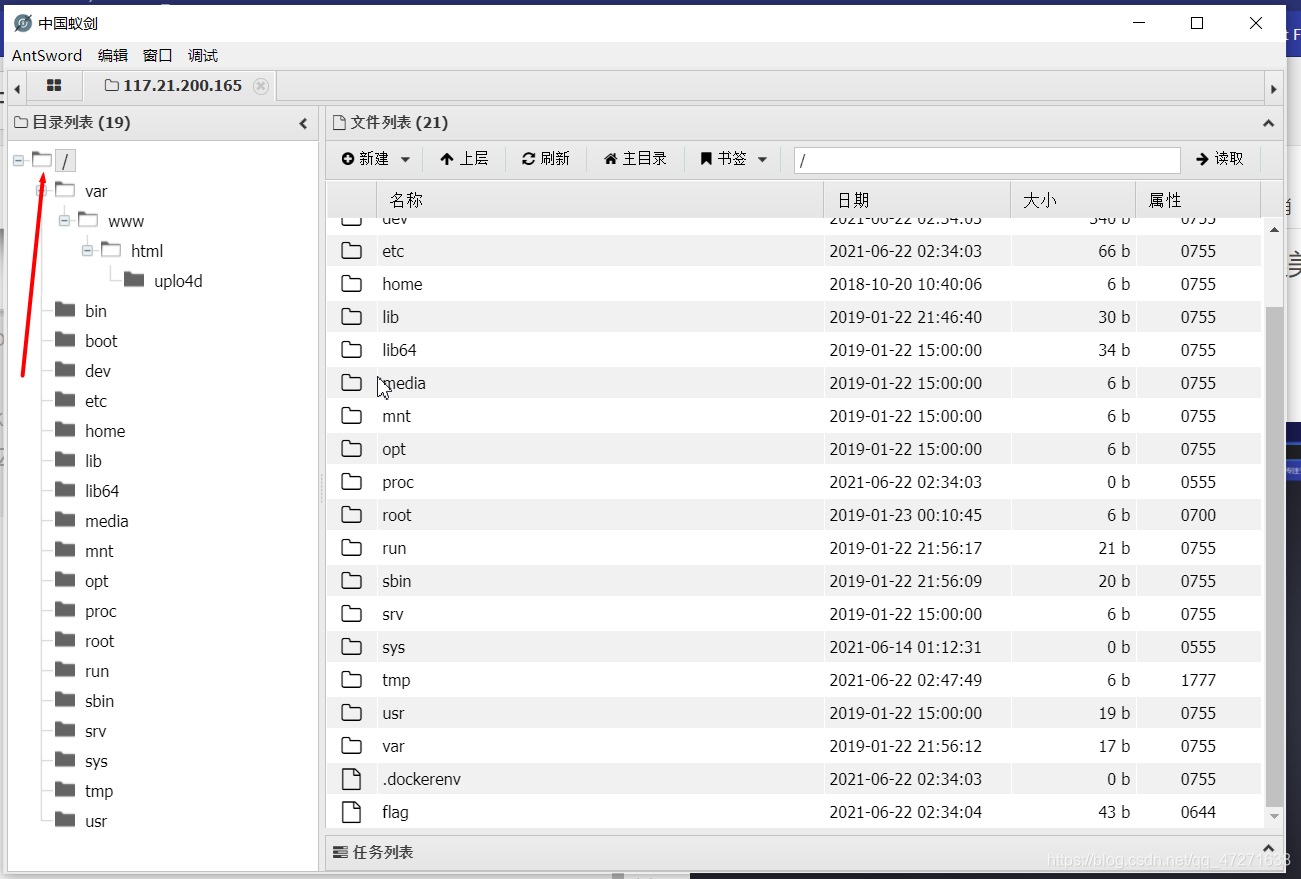
Task: Select the etc folder in tree
Action: pyautogui.click(x=96, y=401)
